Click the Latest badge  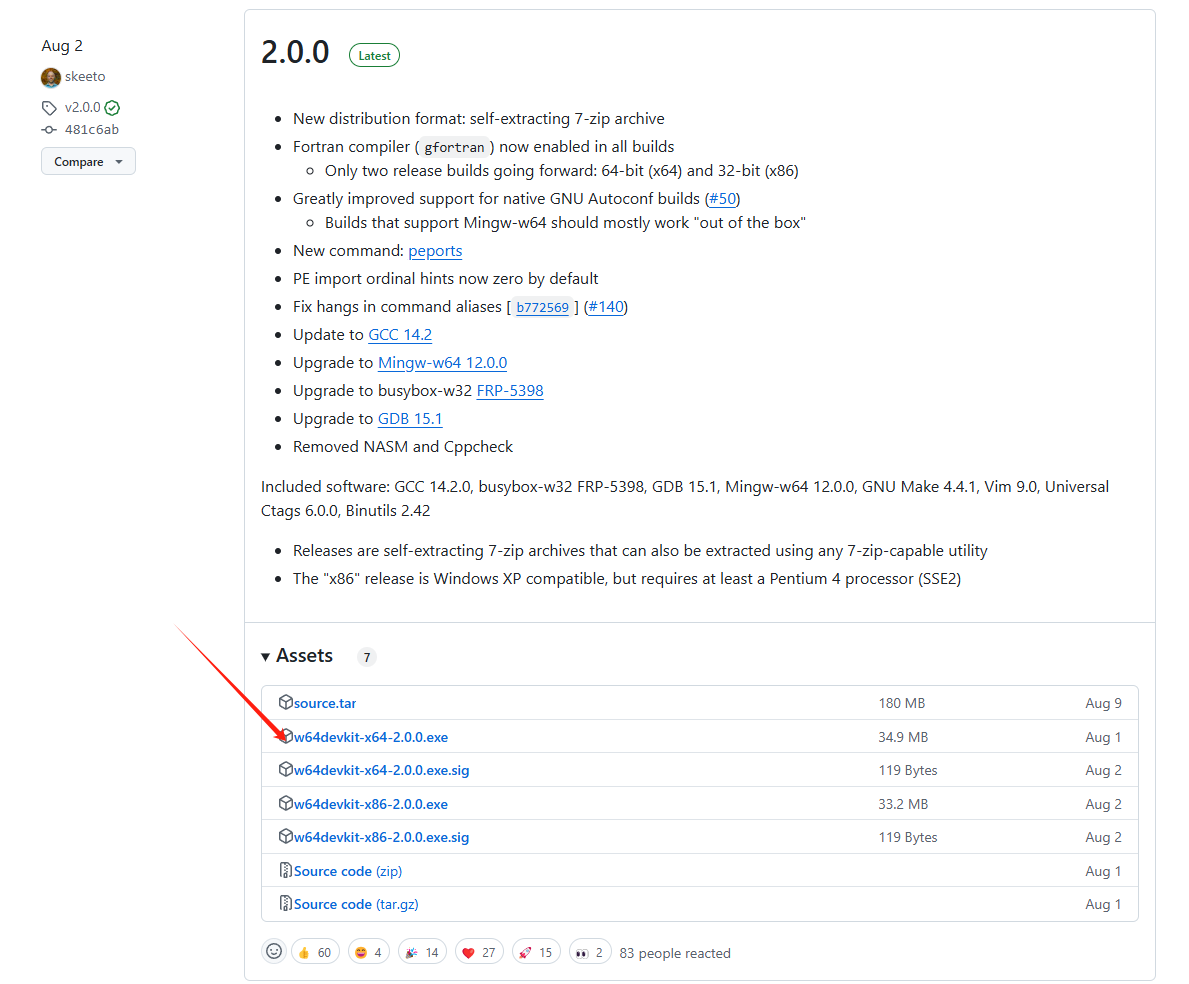point(375,55)
